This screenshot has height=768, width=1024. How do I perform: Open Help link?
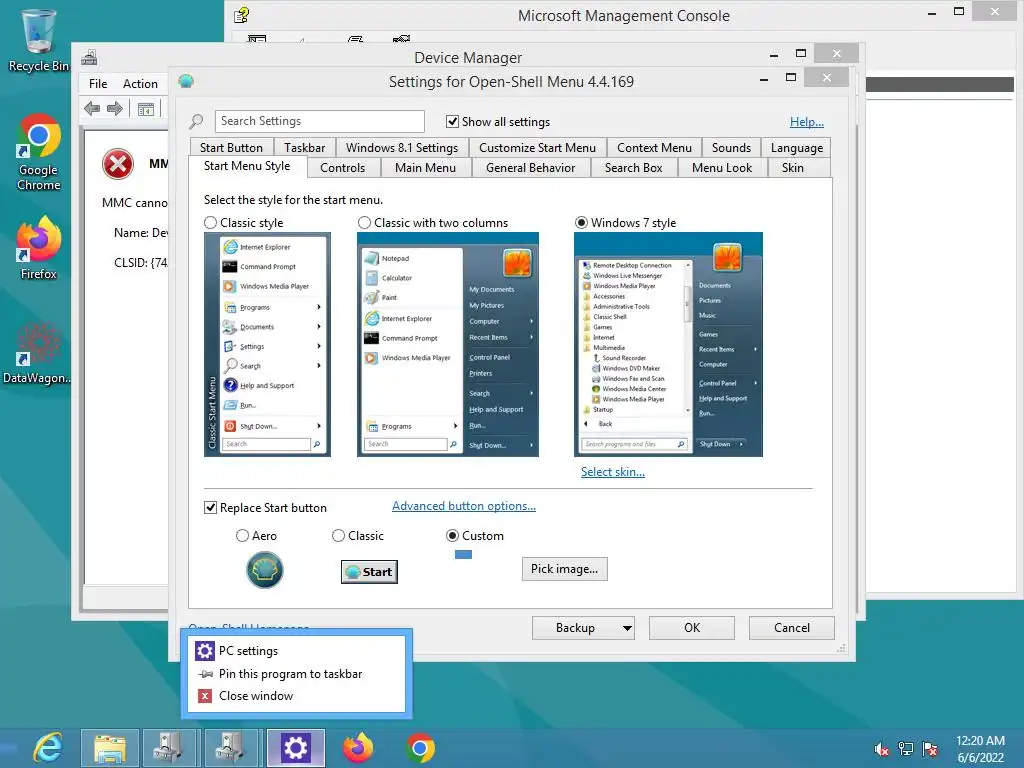coord(807,122)
